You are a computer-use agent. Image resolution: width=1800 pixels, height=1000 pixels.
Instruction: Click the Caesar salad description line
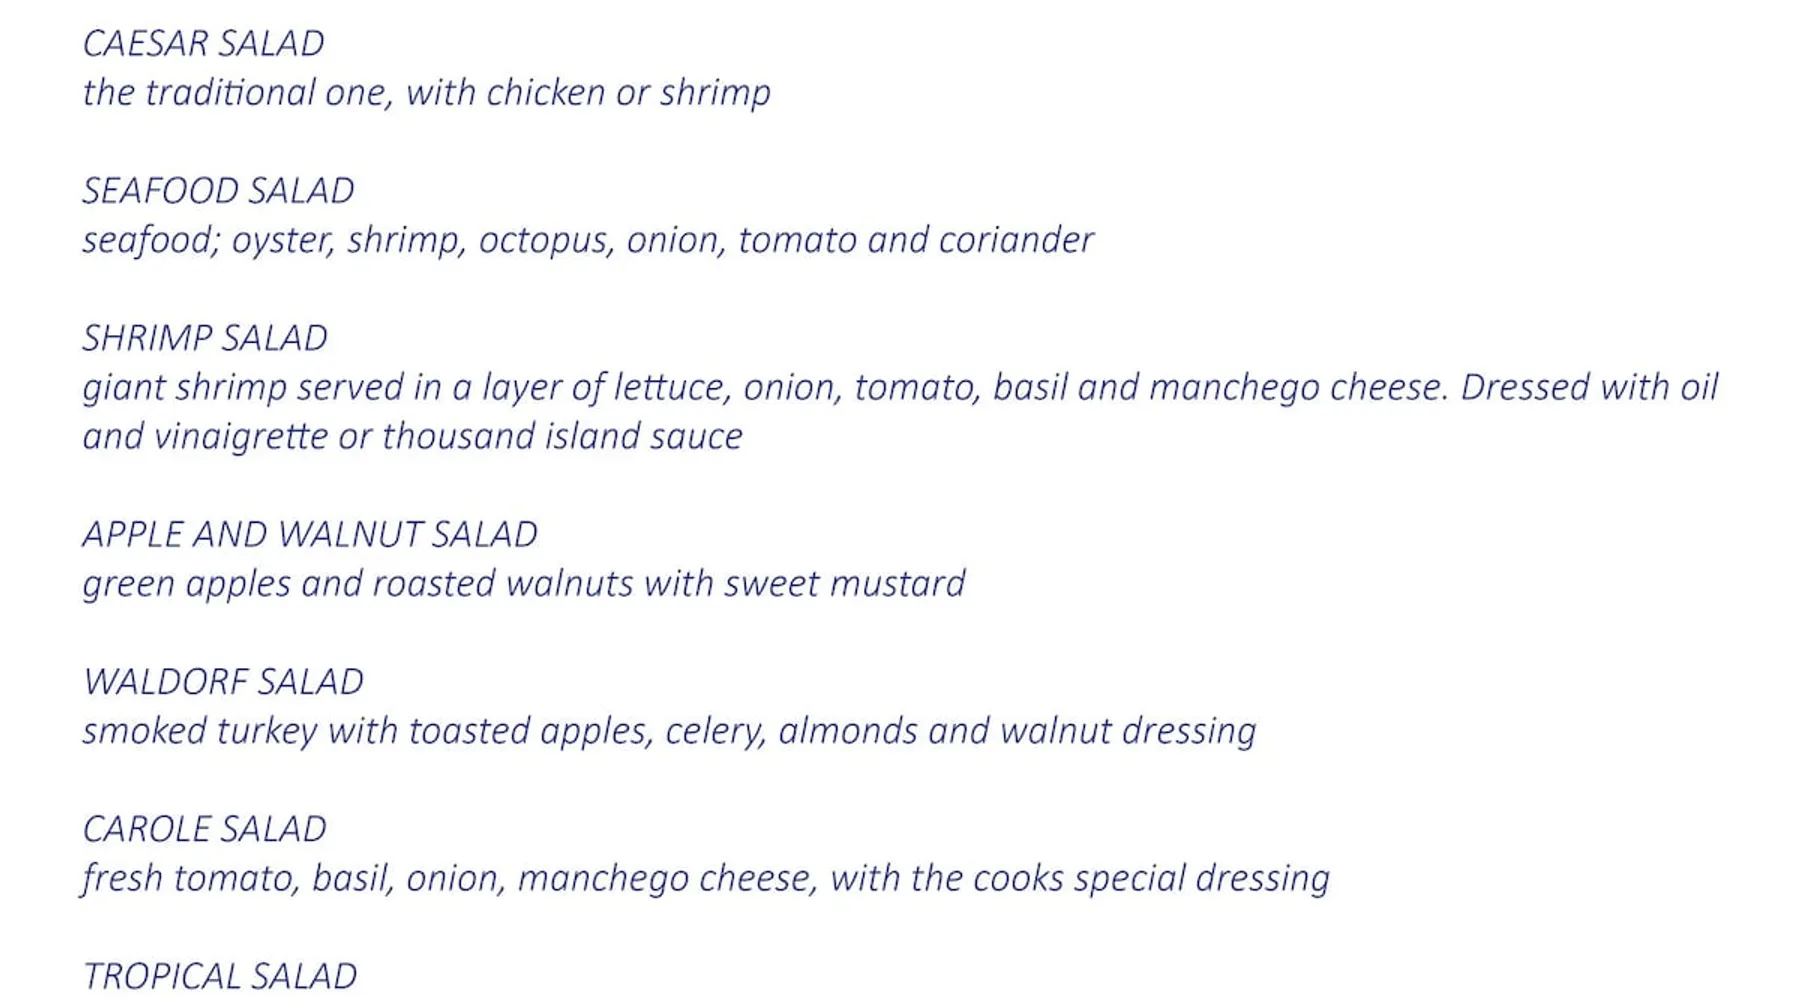[x=426, y=93]
